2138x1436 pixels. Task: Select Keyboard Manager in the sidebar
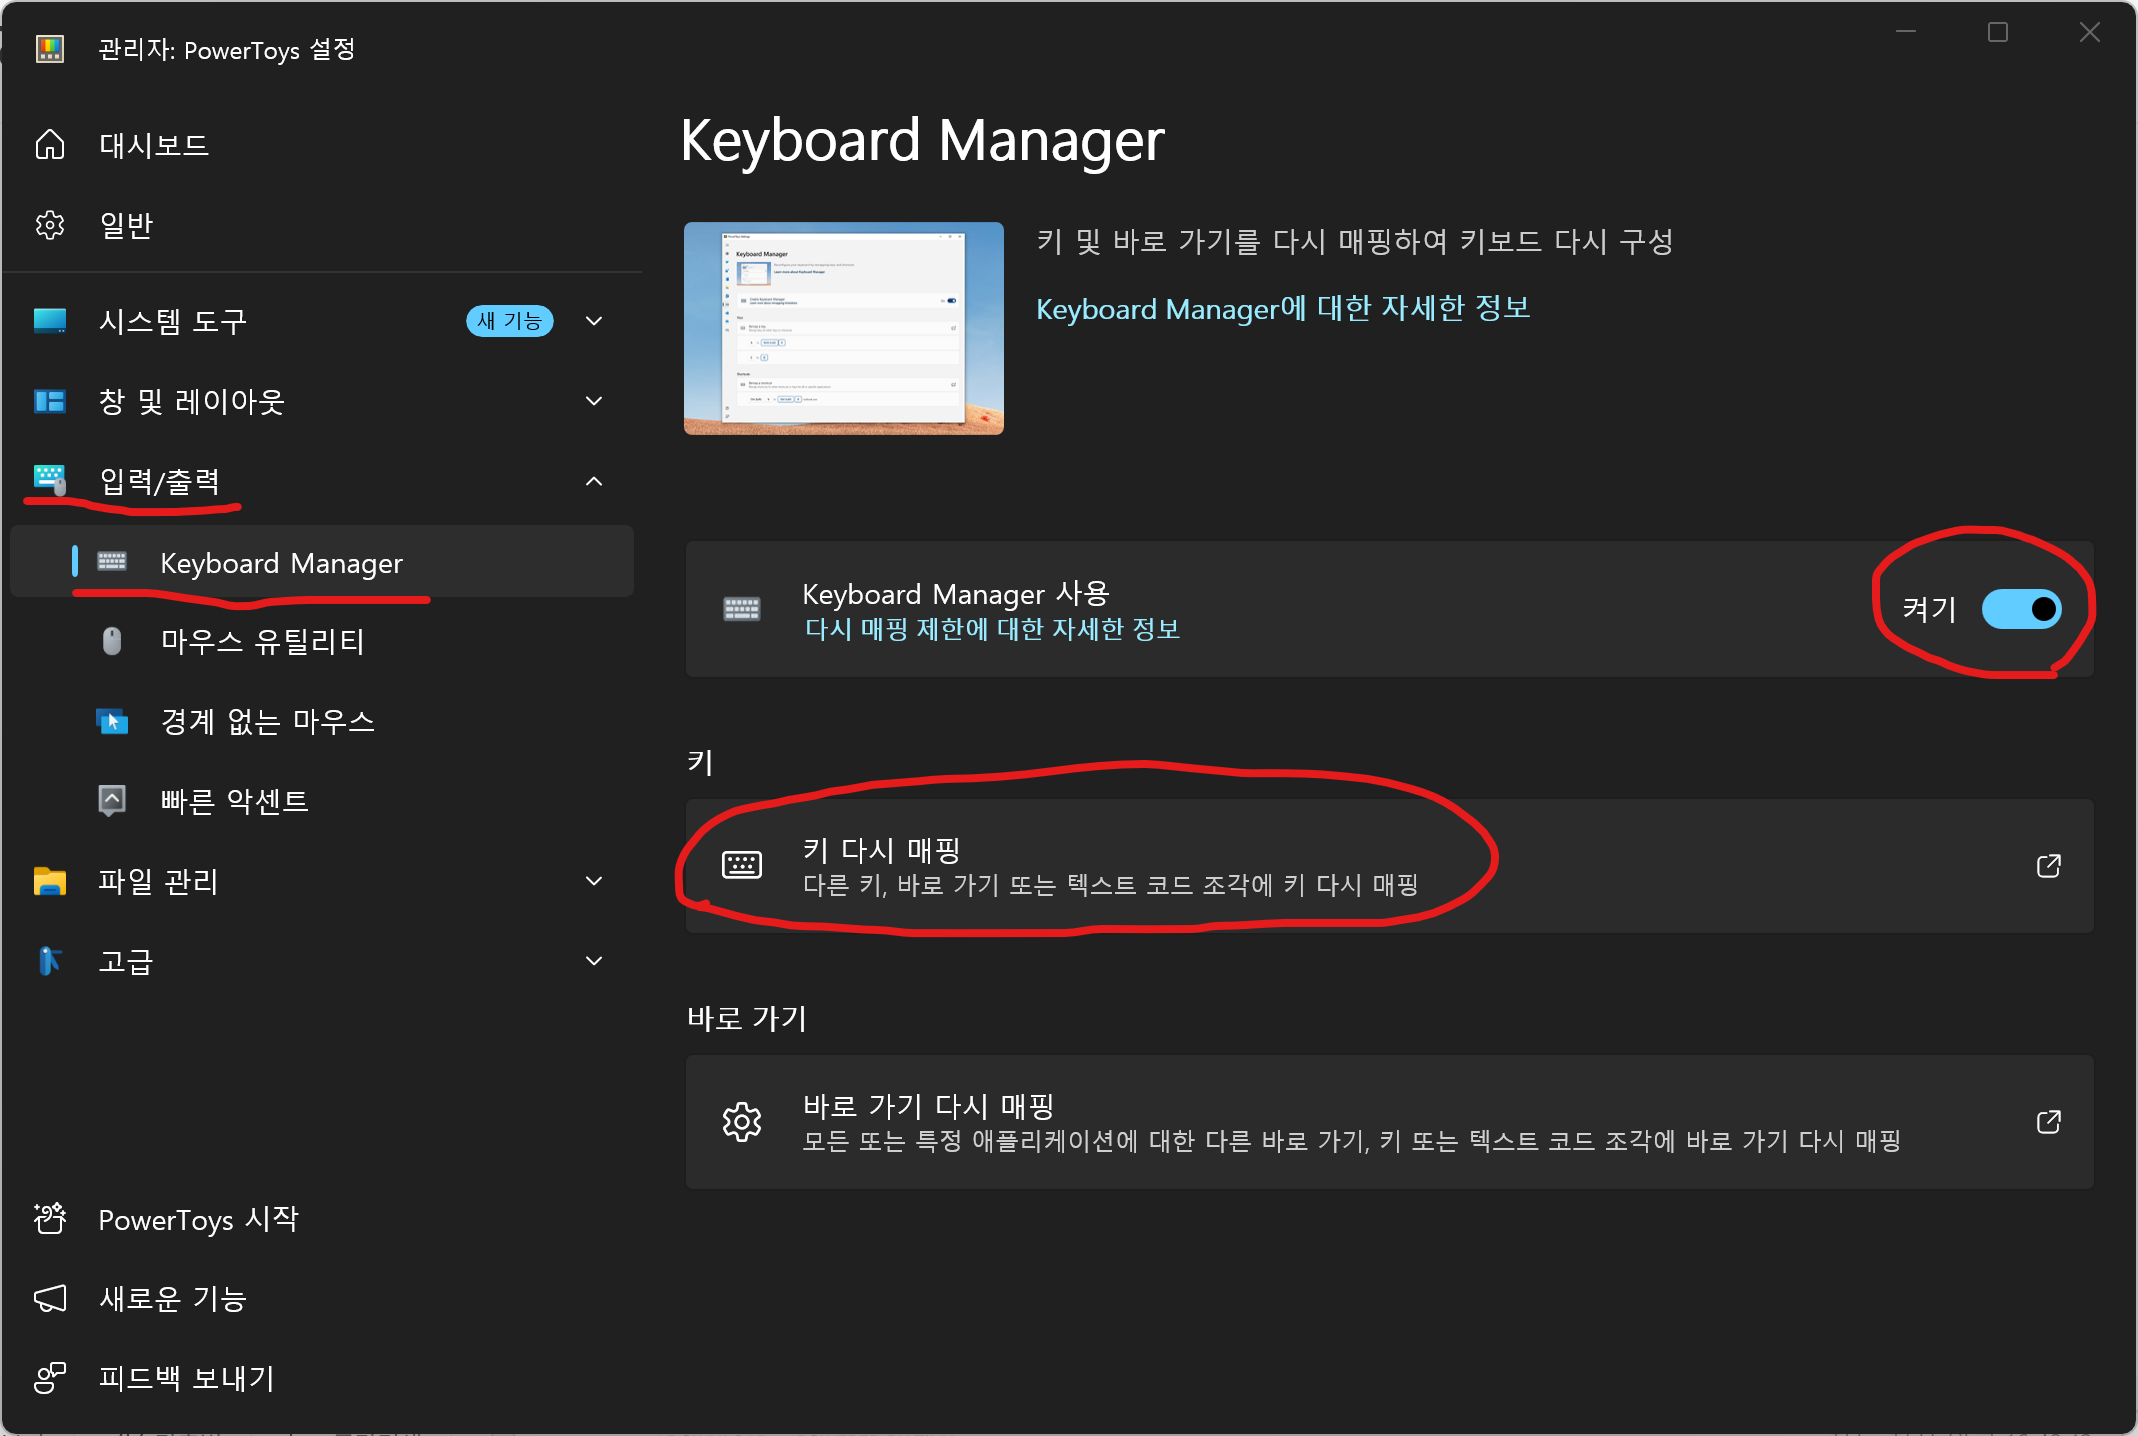[x=281, y=563]
